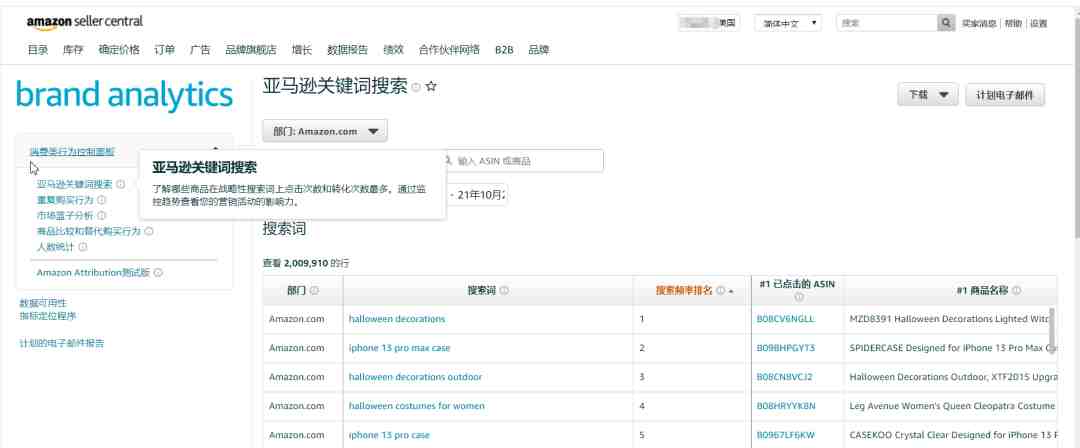Screen dimensions: 1080x448
Task: Open the marketplace selector showing 美国
Action: (708, 23)
